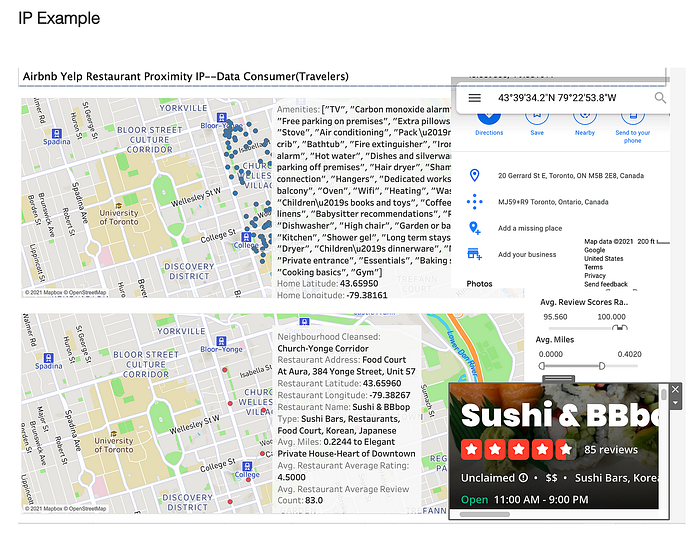700x536 pixels.
Task: Click the Avg. Restaurant Average Rating 4.5000 value
Action: [292, 477]
